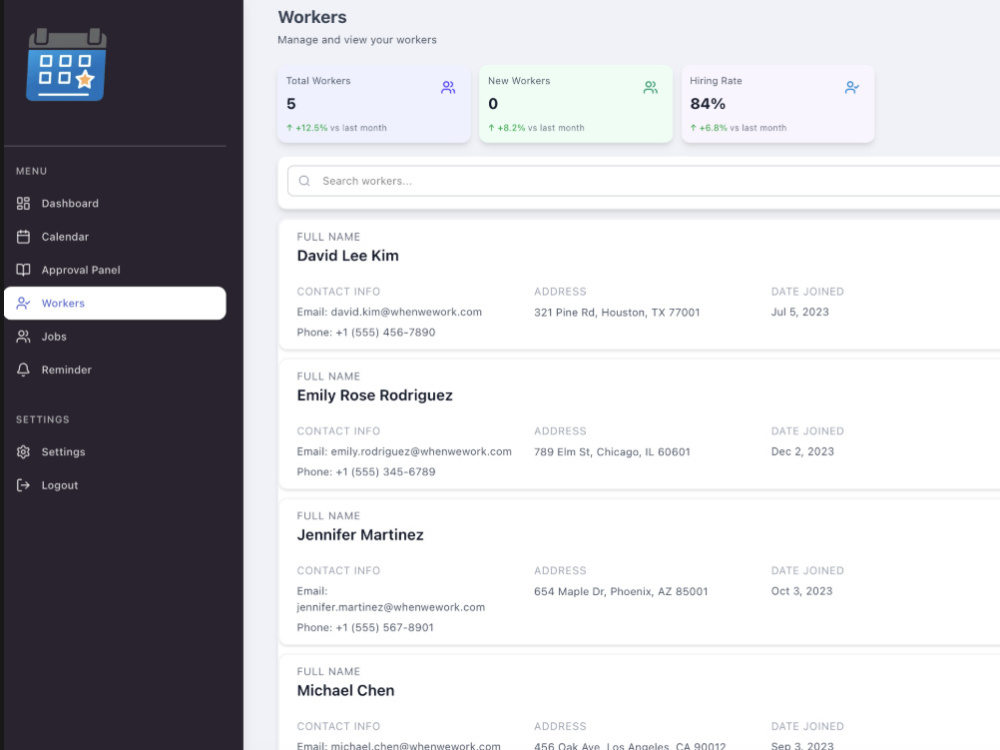Select the Michael Chen name
1000x750 pixels.
(x=346, y=691)
